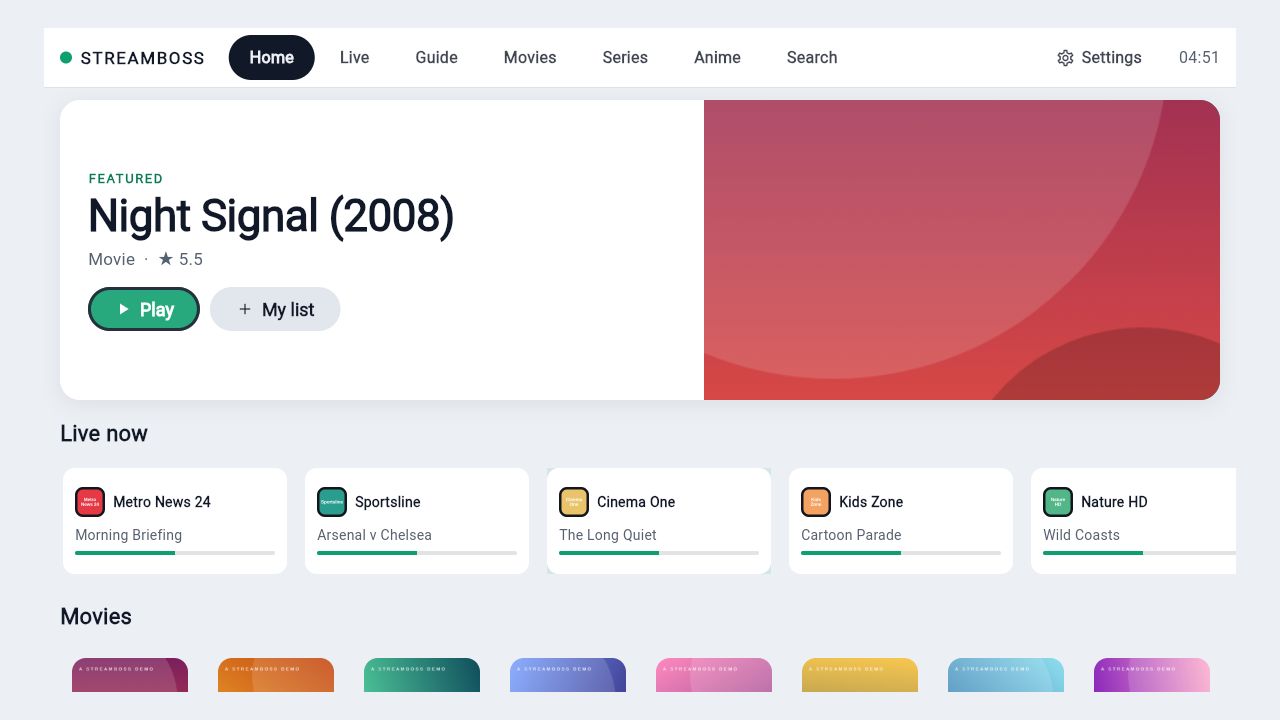Play the featured movie Night Signal
The width and height of the screenshot is (1280, 720).
coord(144,309)
